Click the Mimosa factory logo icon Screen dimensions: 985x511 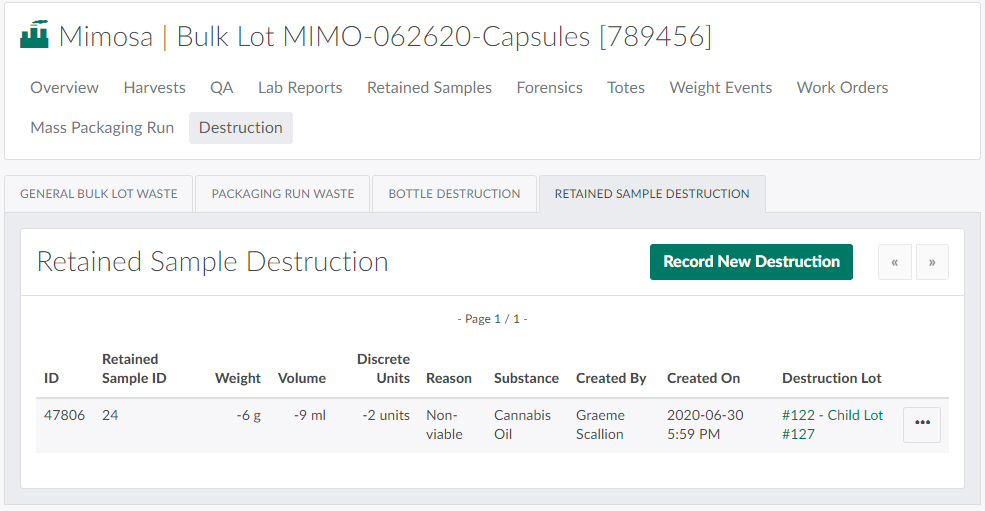(34, 36)
